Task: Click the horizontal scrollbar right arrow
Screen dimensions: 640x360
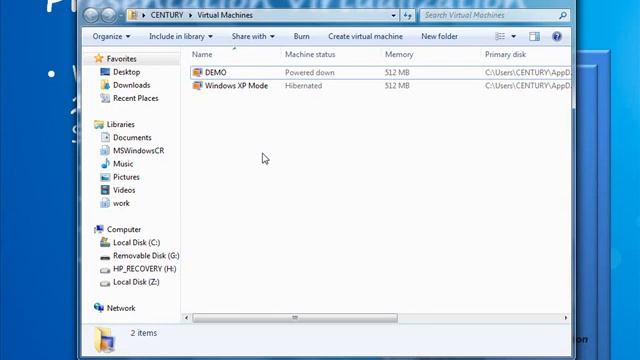Action: 566,318
